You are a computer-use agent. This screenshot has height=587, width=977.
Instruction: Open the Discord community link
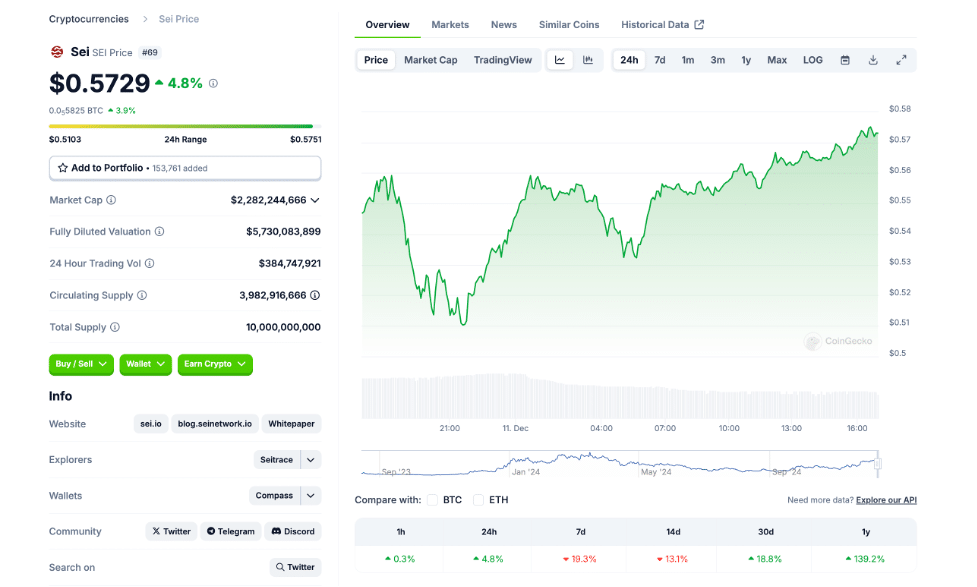293,532
